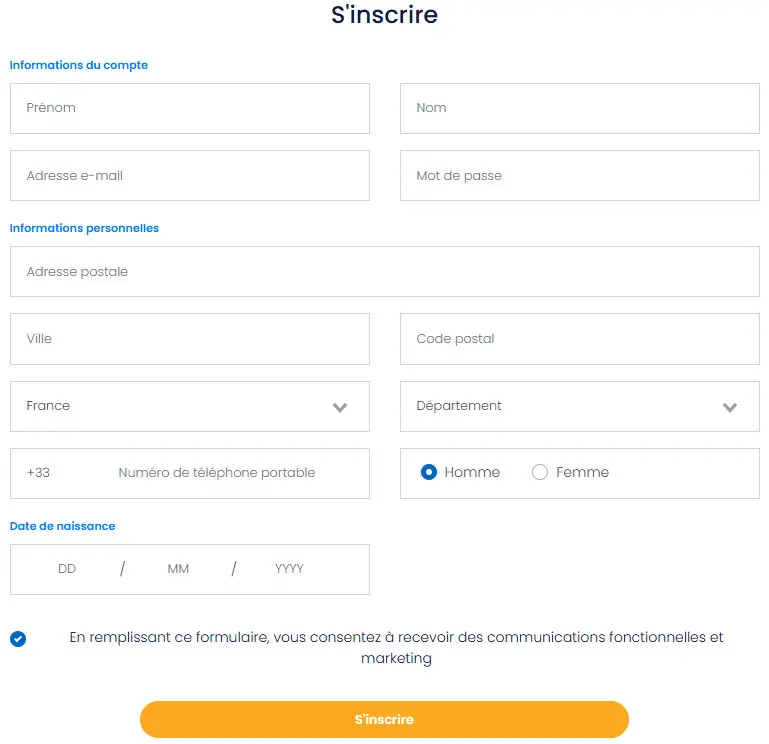The image size is (769, 744).
Task: Click the +33 country code prefix
Action: pyautogui.click(x=39, y=473)
